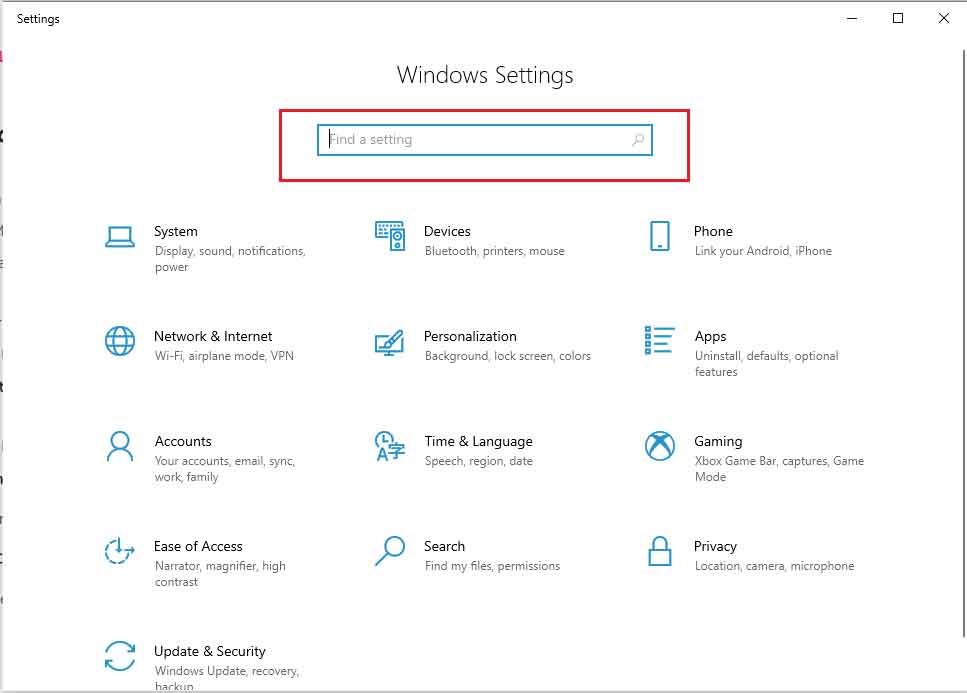Close the Settings window

point(944,18)
